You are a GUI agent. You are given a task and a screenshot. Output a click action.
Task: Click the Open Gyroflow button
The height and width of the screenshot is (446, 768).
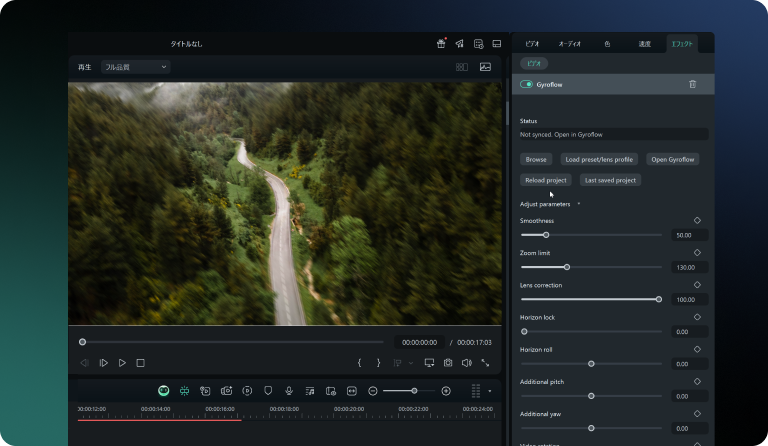pyautogui.click(x=672, y=160)
